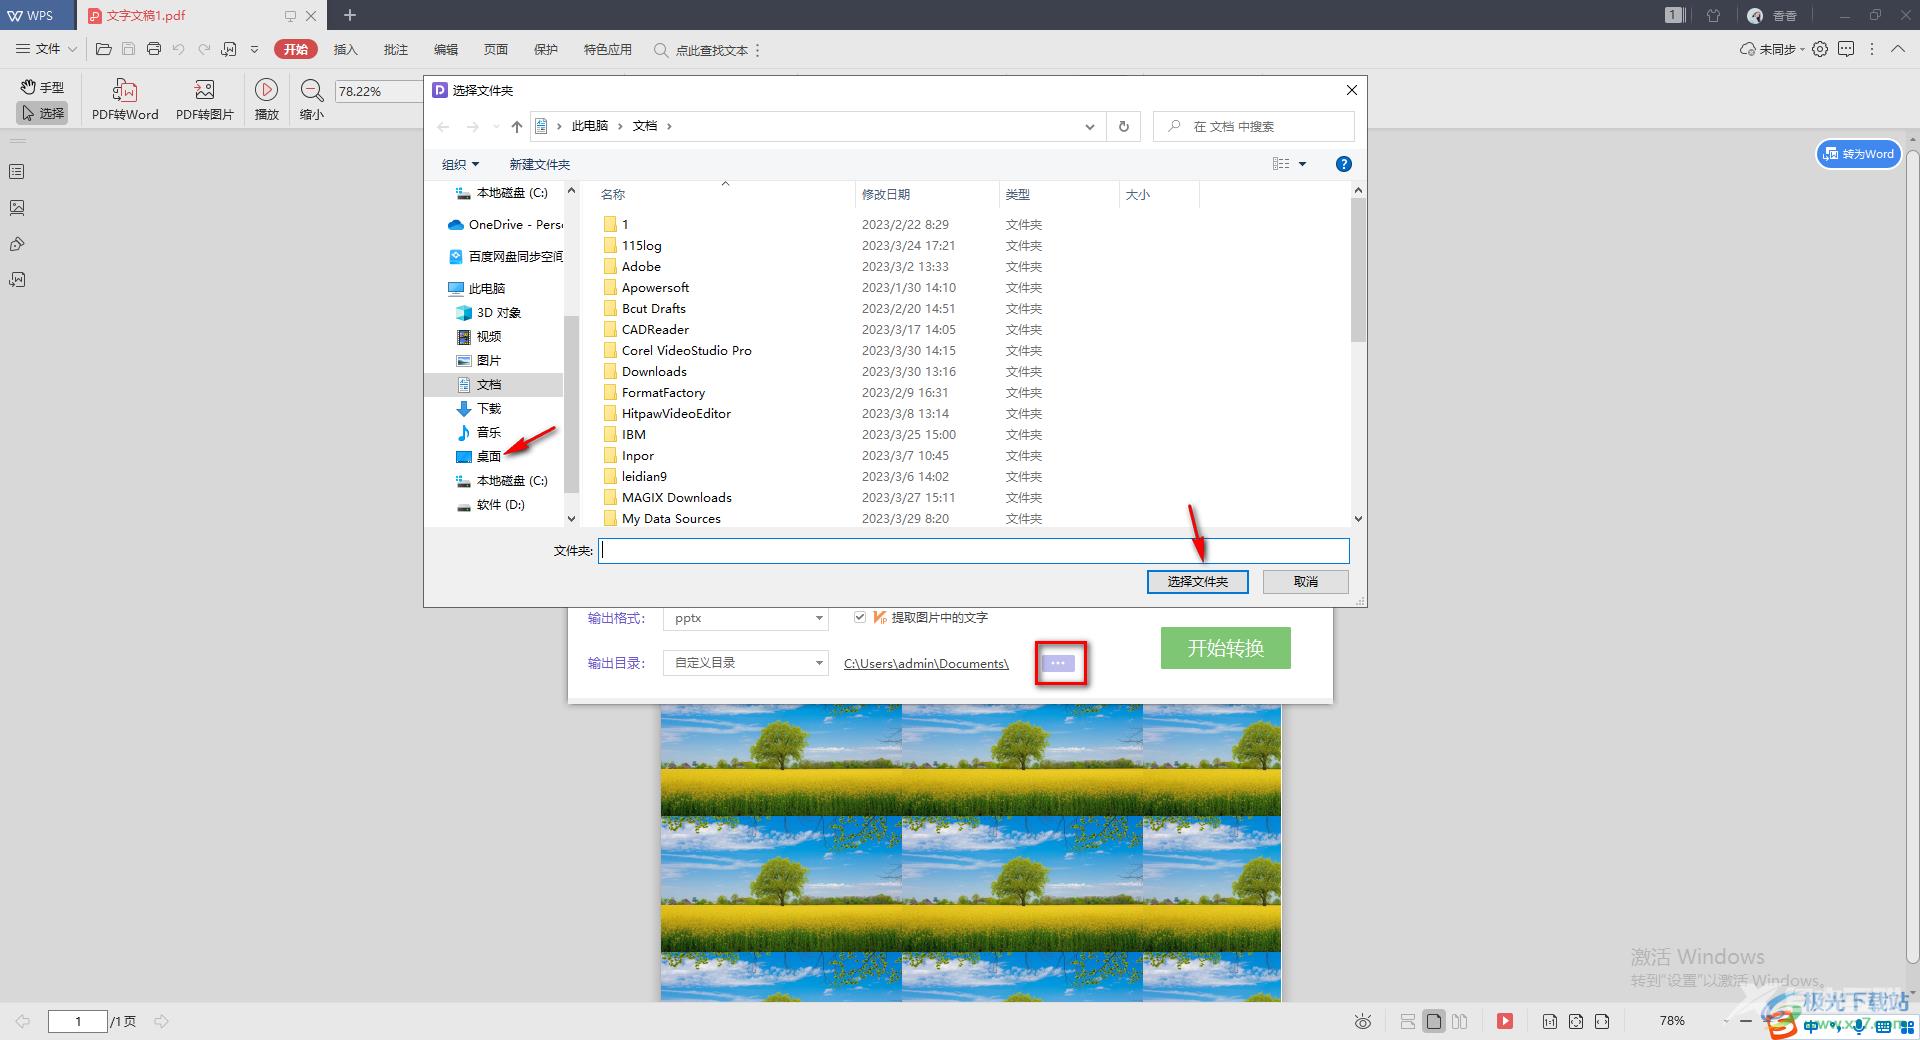
Task: Click the 选择文件夹 button
Action: (1197, 581)
